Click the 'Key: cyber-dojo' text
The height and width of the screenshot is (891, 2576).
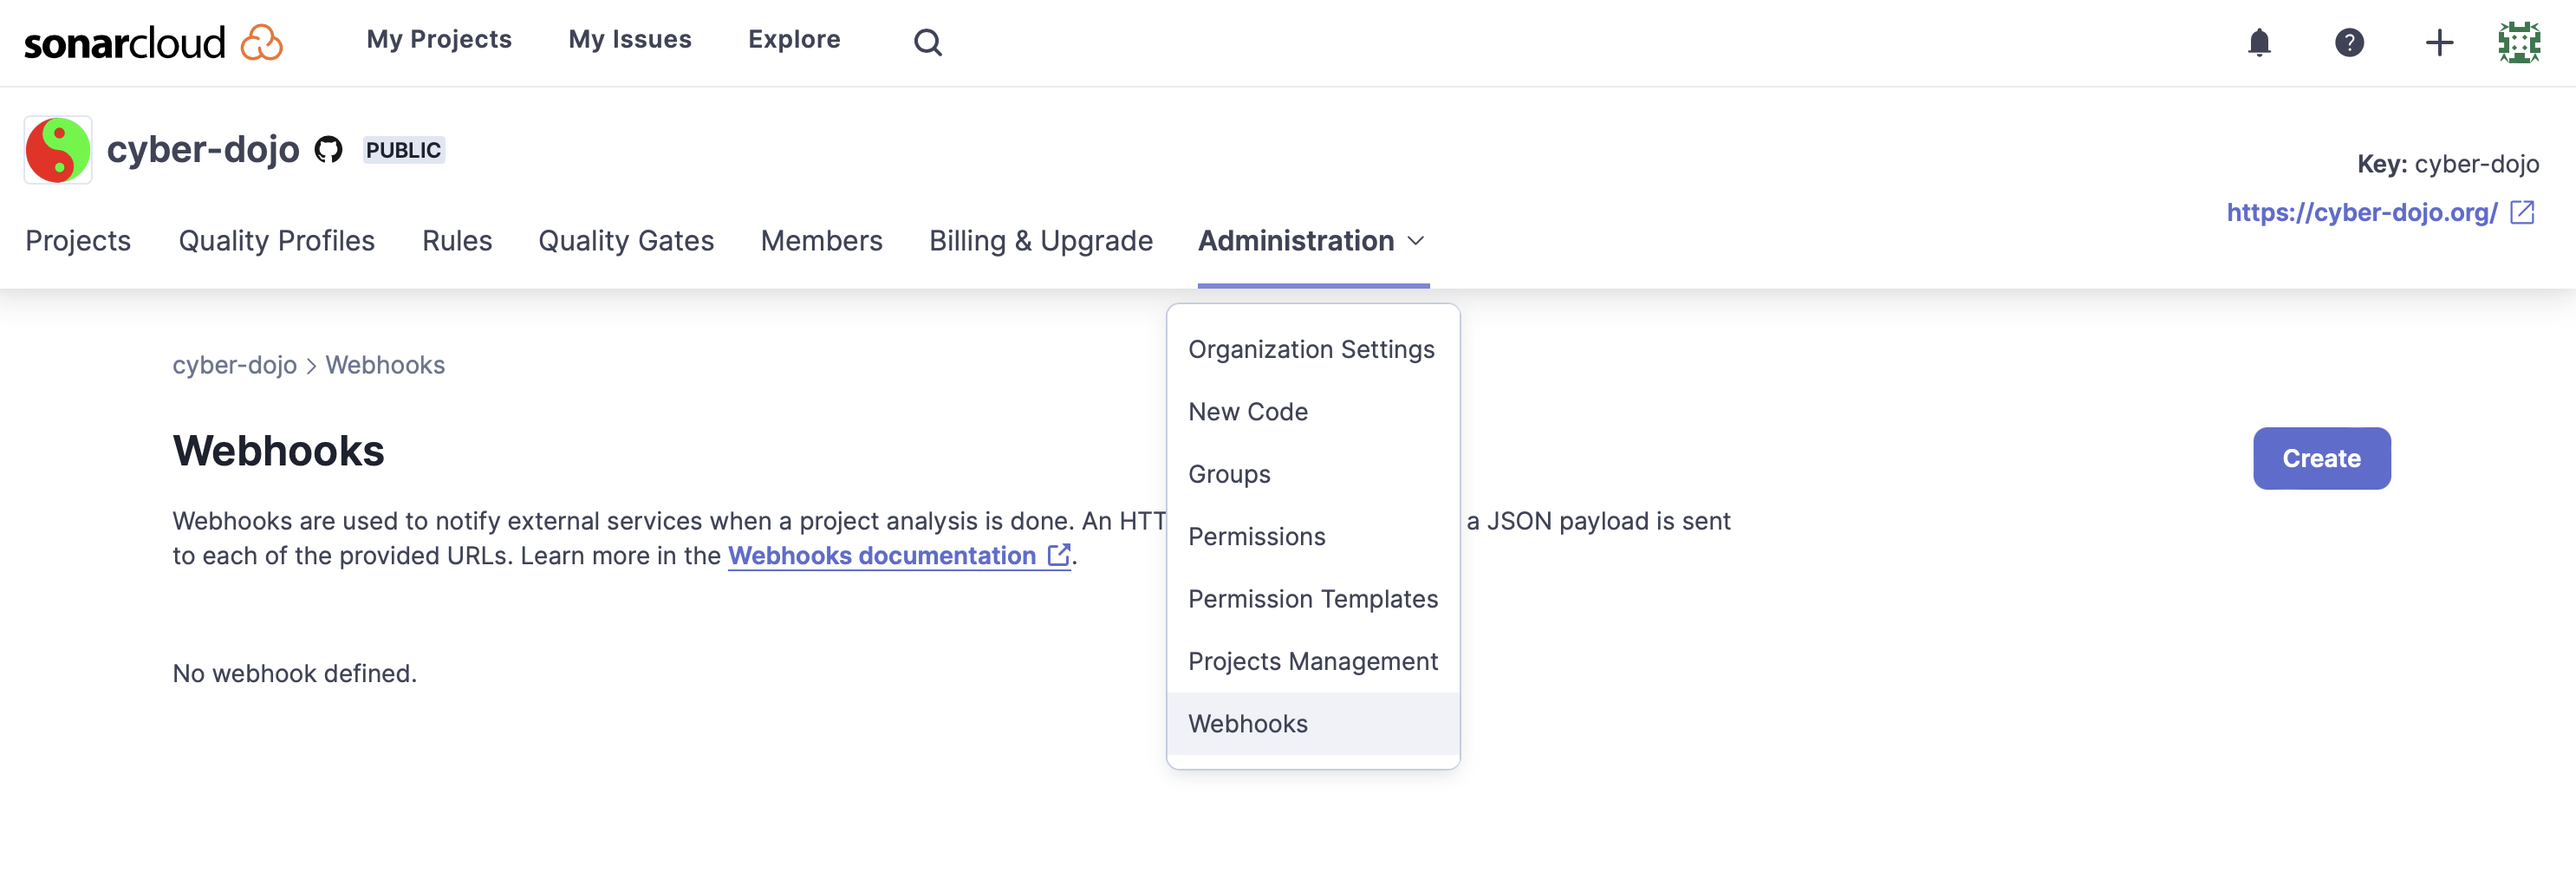[x=2448, y=164]
